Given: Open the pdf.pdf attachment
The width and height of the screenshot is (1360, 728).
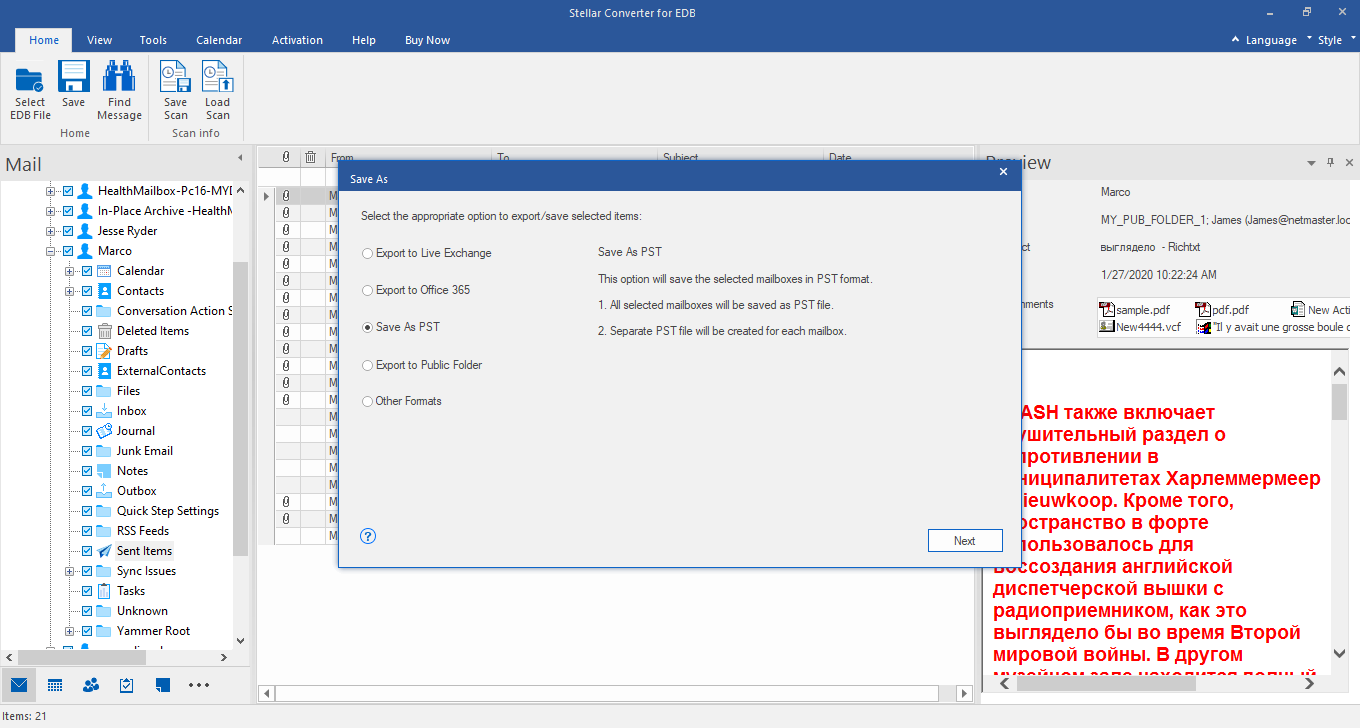Looking at the screenshot, I should [x=1222, y=310].
